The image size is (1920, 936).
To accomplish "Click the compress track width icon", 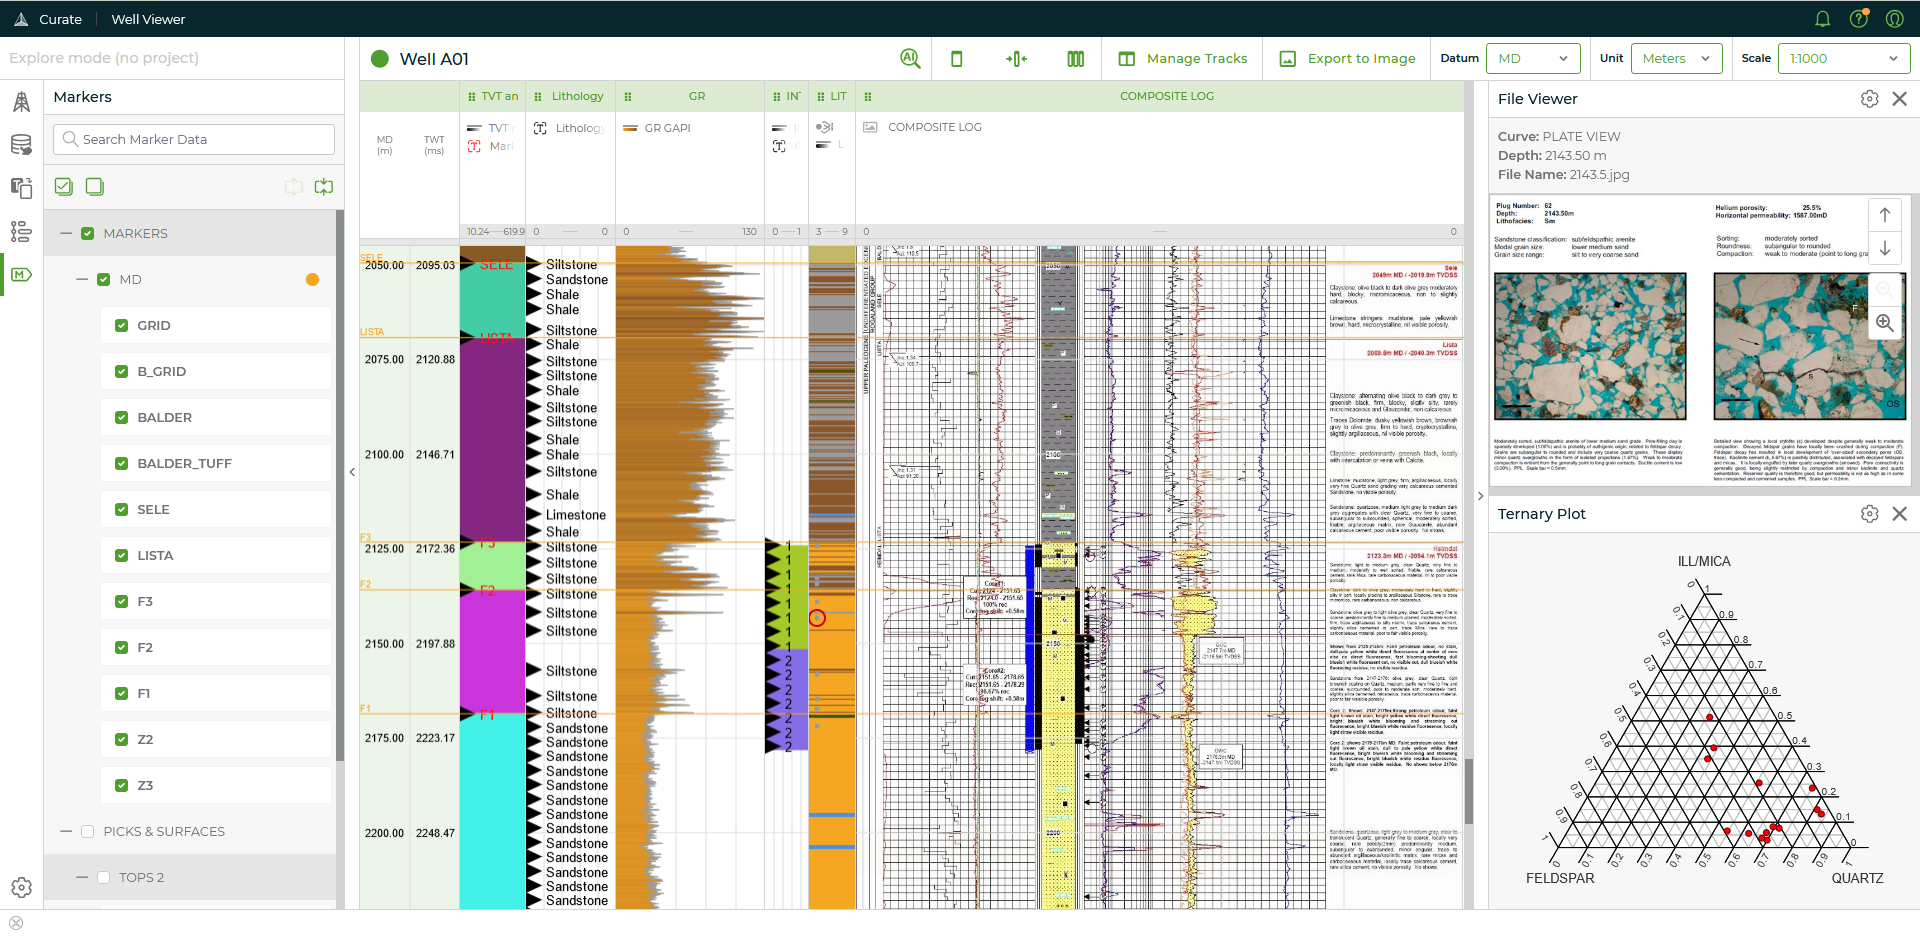I will [x=1016, y=59].
